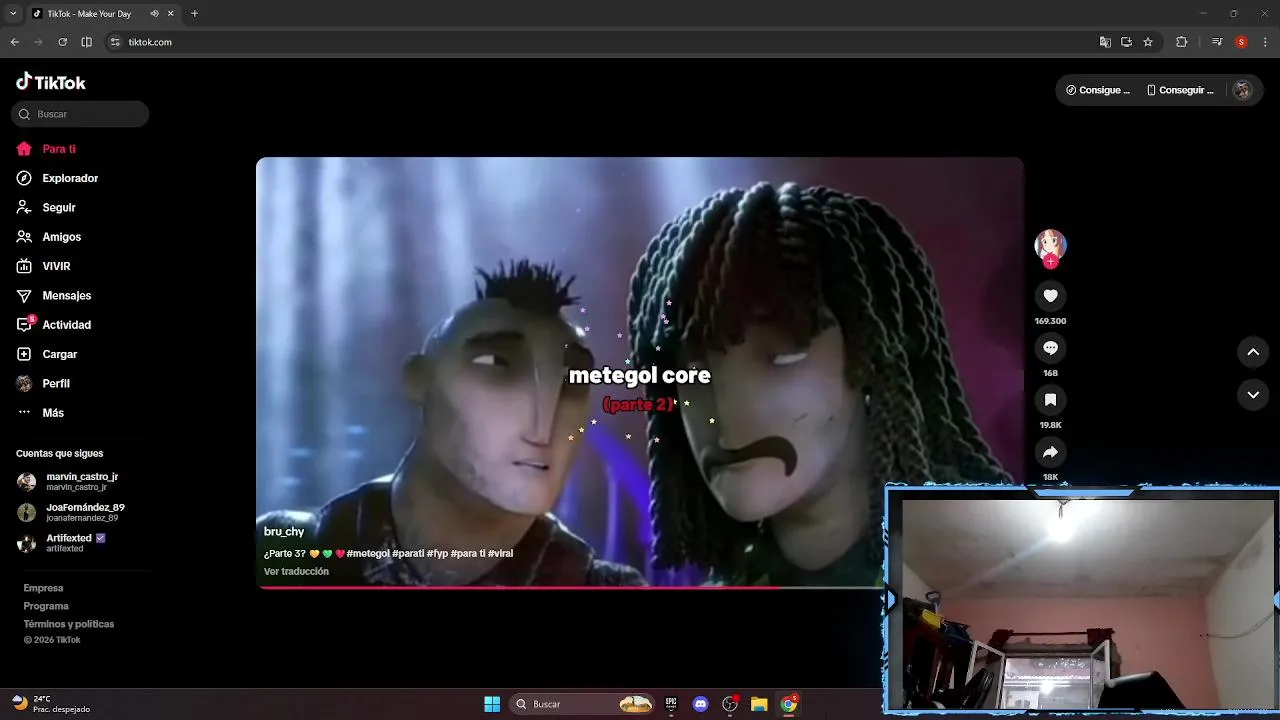Click the browser back arrow
Image resolution: width=1280 pixels, height=720 pixels.
[14, 42]
